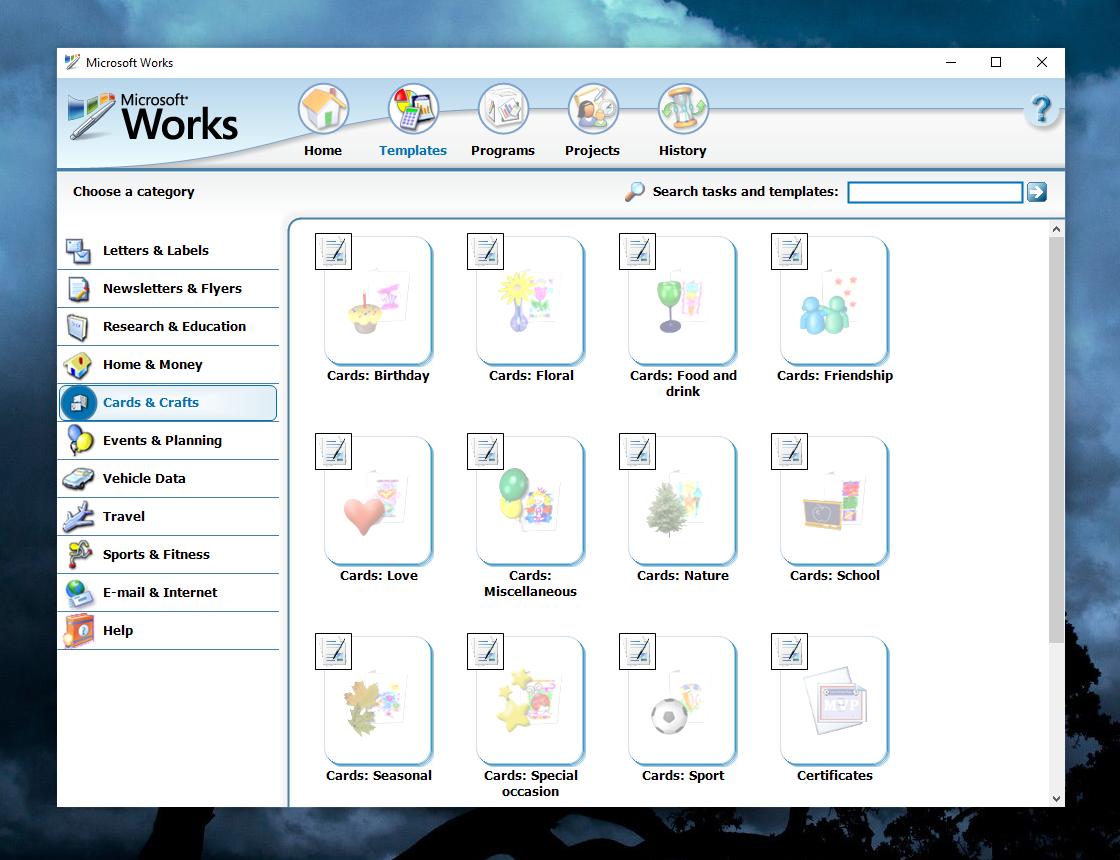View the History page

point(682,120)
